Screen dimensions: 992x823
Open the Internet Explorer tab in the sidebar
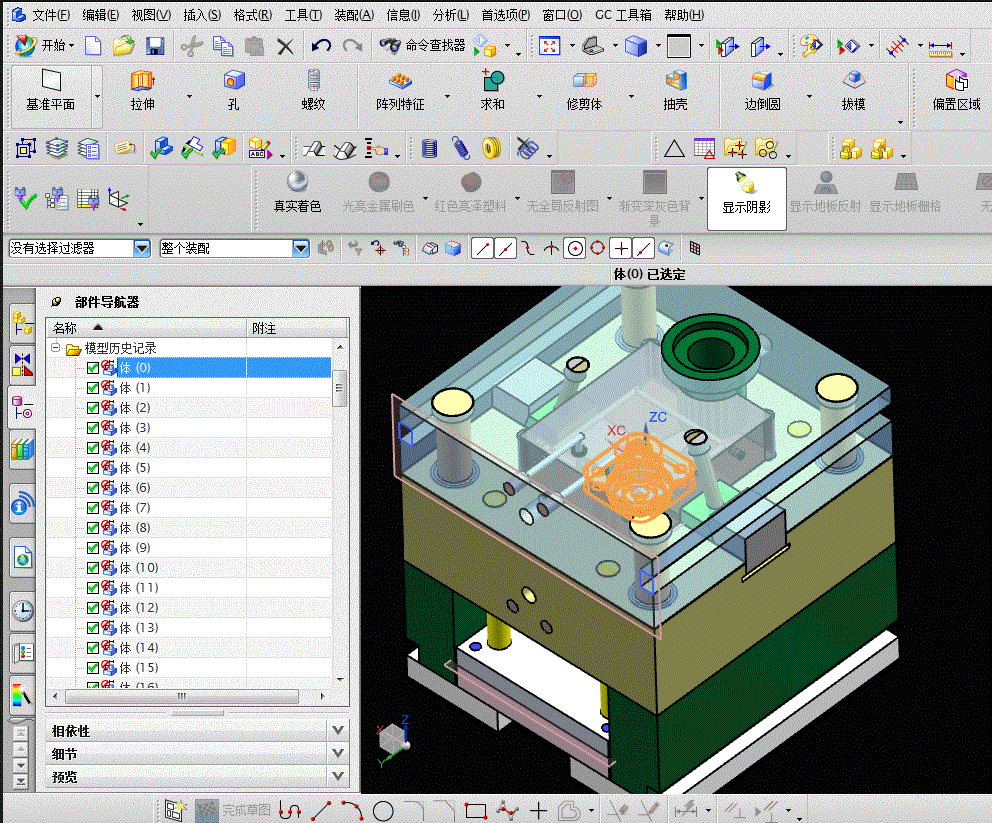23,558
